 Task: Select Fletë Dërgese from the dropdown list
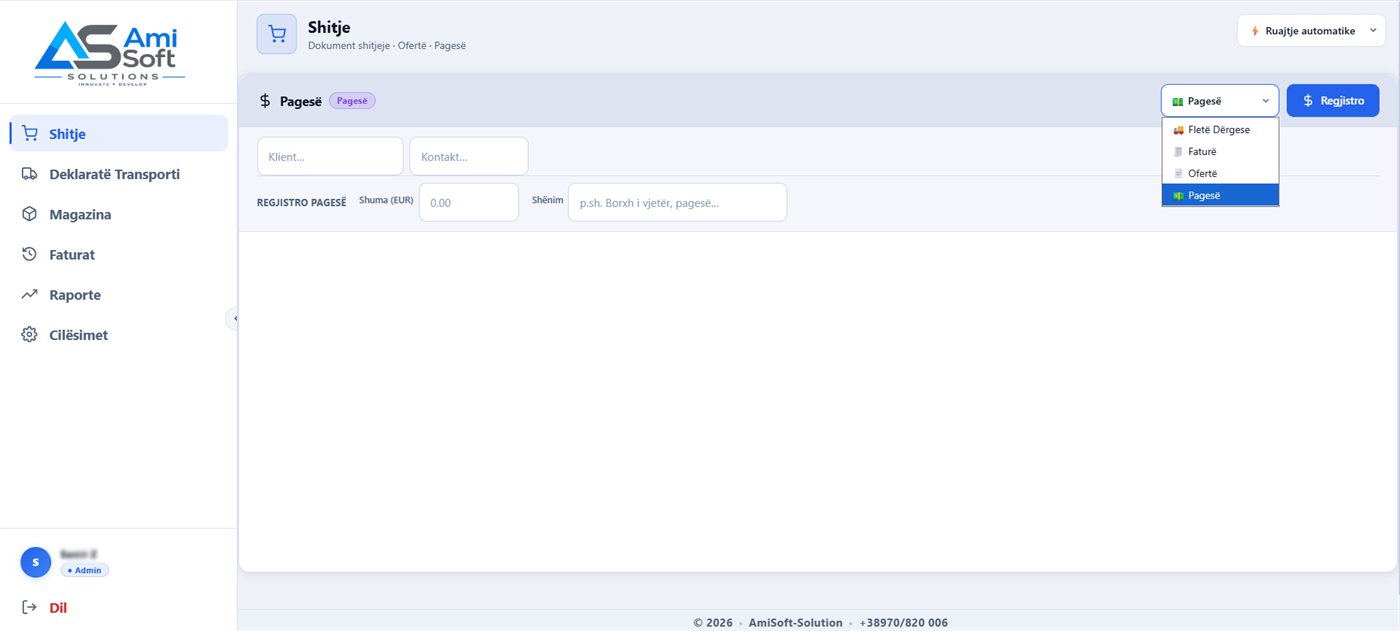point(1220,130)
